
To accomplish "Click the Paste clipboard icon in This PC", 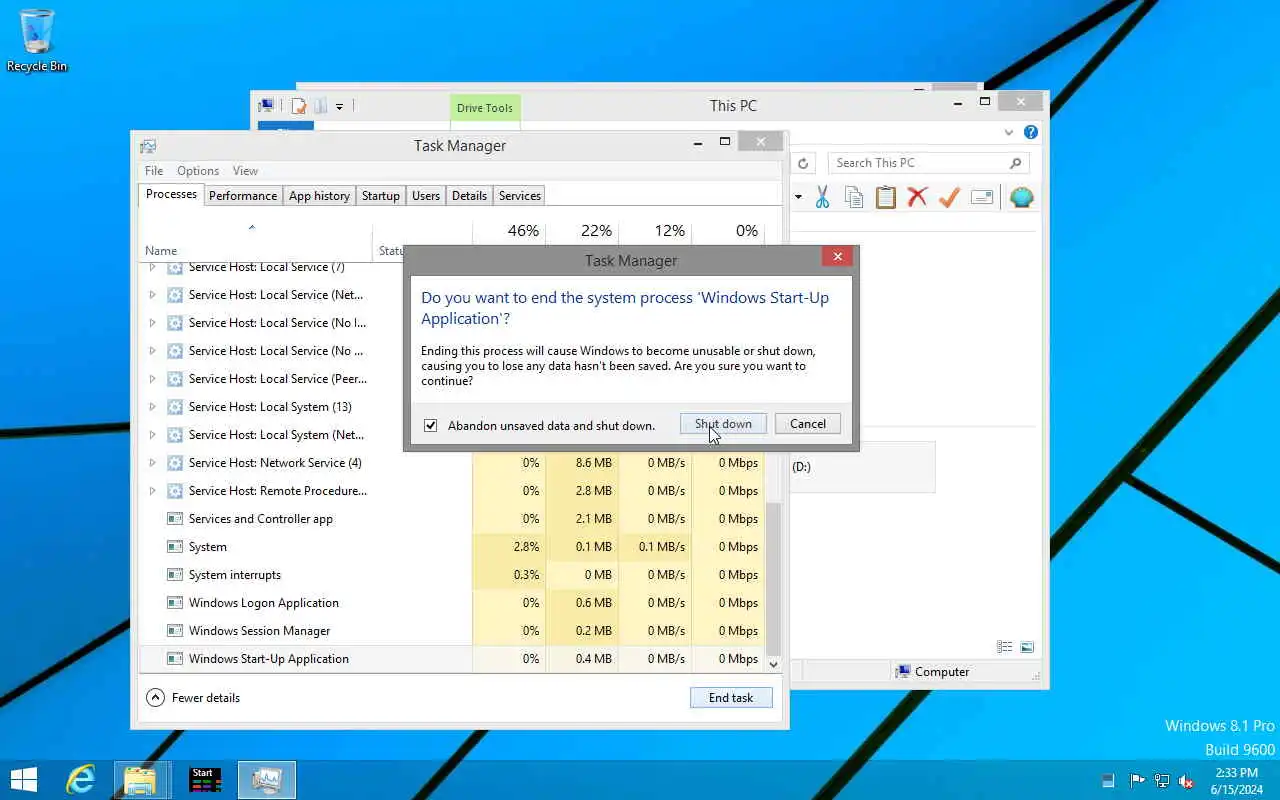I will tap(886, 197).
